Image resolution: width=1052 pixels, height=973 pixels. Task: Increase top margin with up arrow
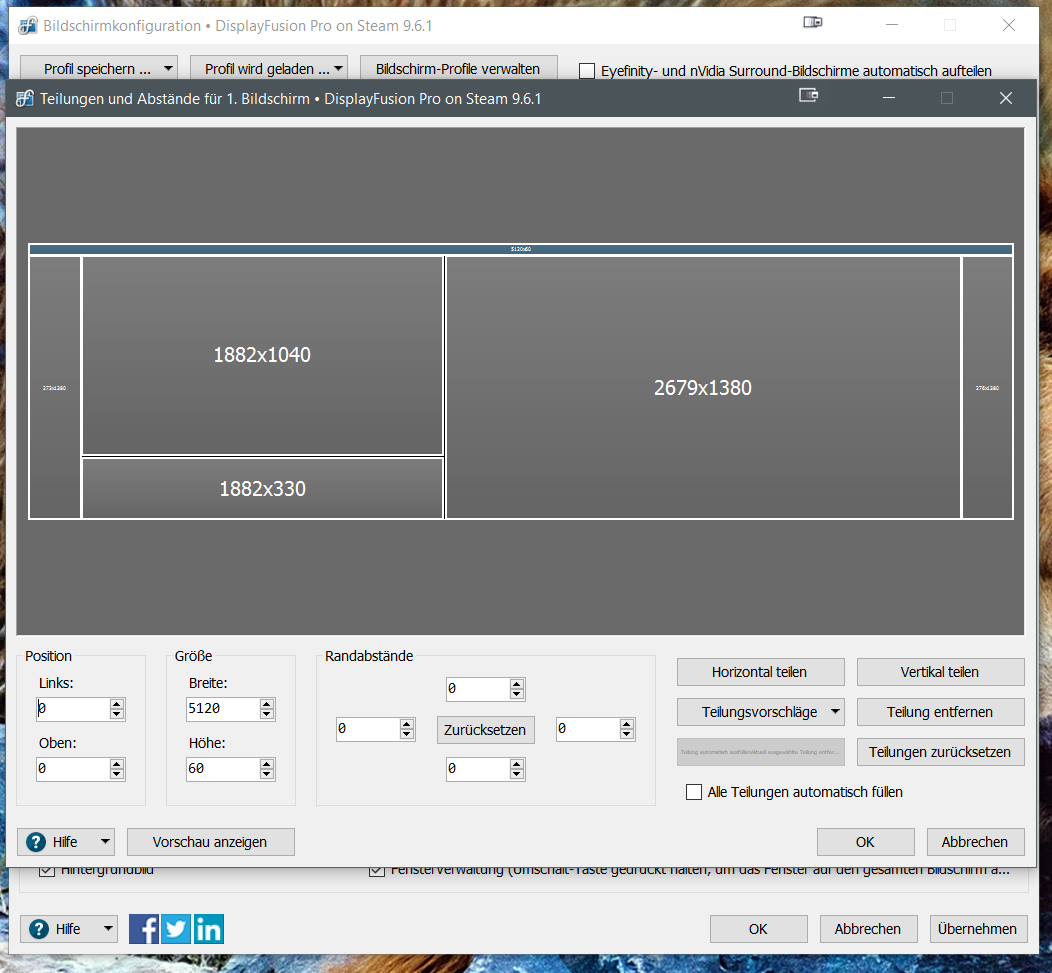(x=517, y=684)
